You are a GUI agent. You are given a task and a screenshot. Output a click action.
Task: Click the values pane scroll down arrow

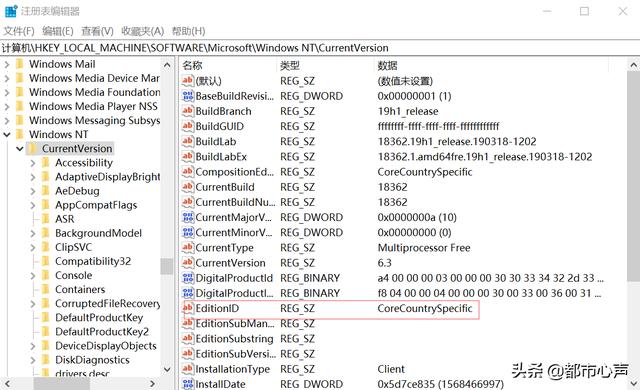tap(633, 383)
